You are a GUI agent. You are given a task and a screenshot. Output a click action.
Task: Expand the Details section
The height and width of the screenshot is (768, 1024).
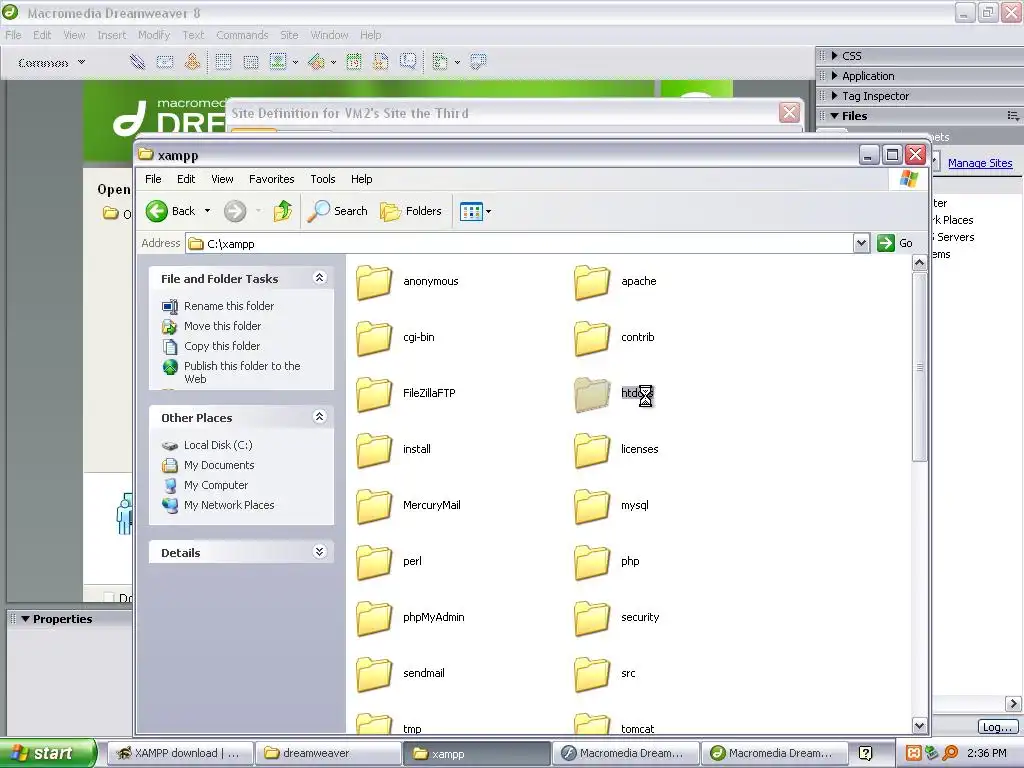[x=319, y=552]
